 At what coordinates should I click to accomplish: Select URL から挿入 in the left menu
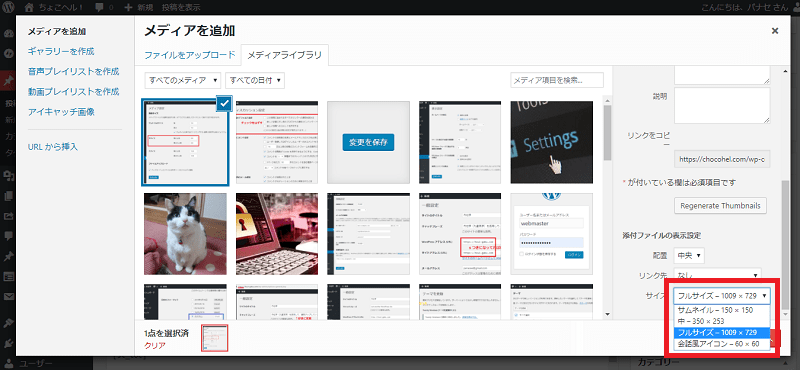click(53, 147)
